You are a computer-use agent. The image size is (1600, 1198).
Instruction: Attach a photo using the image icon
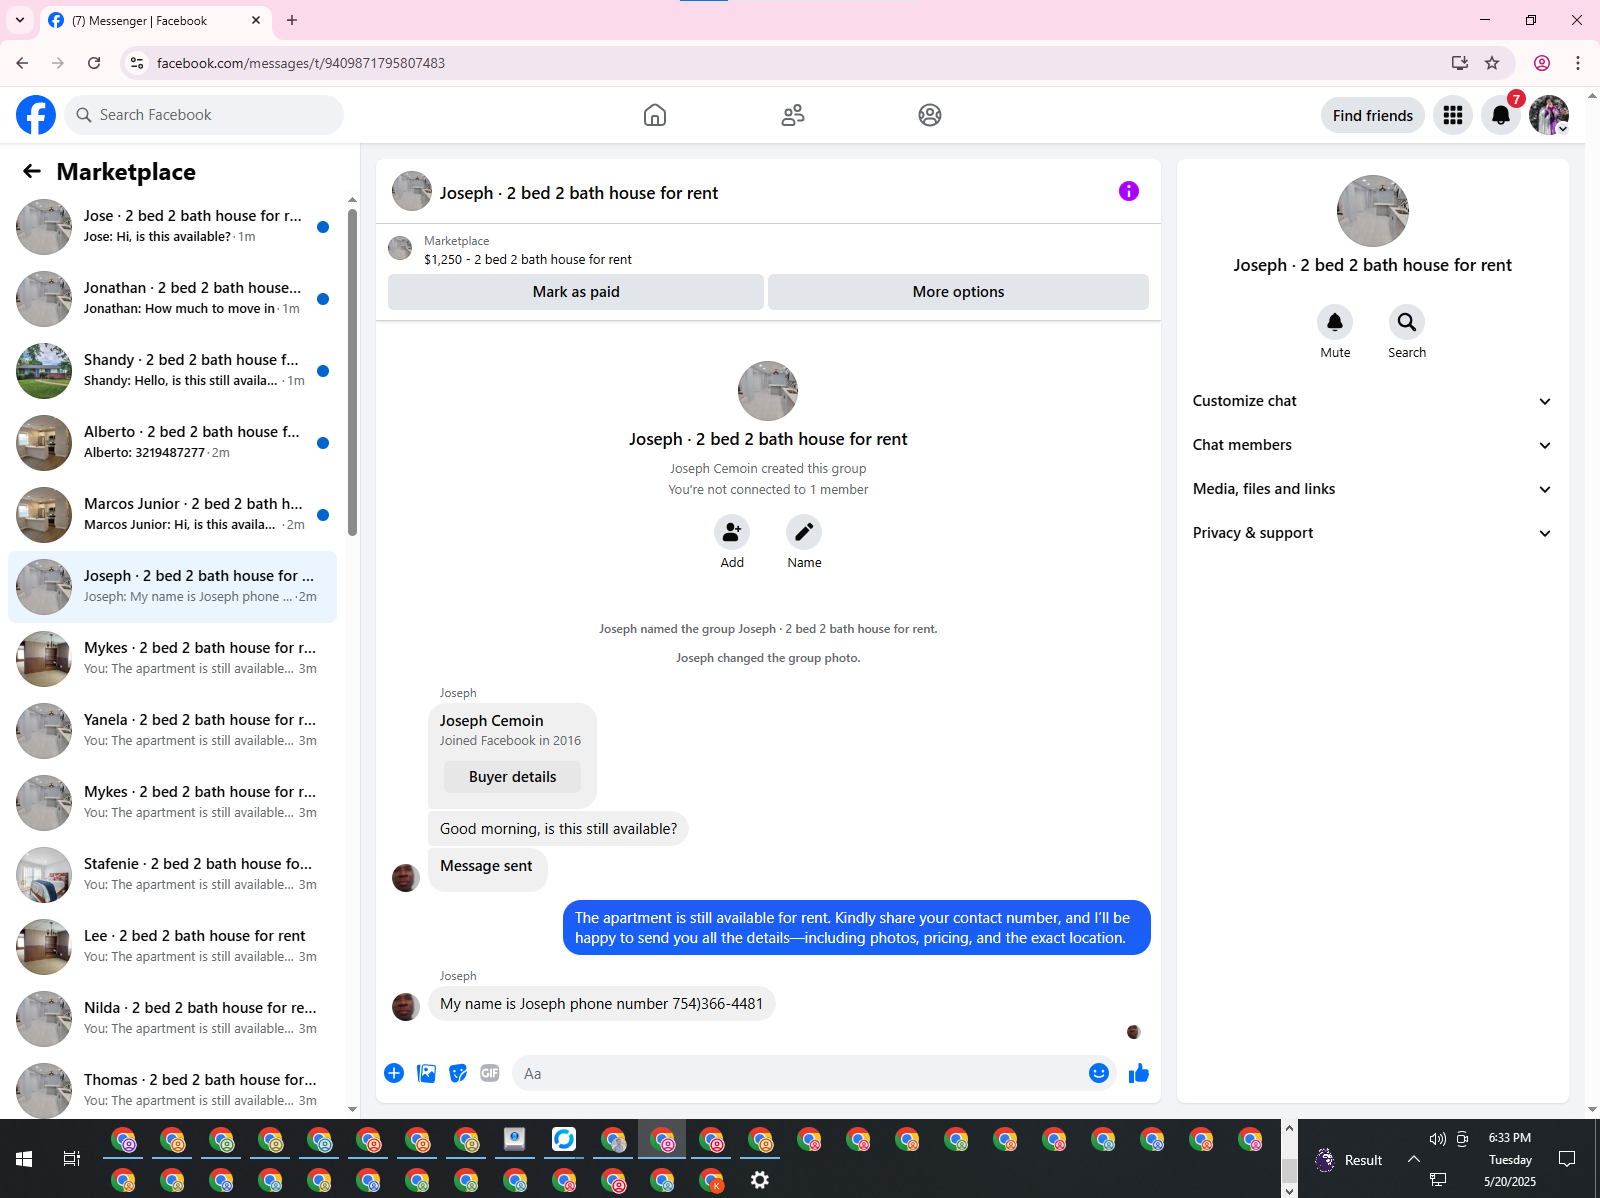(426, 1073)
